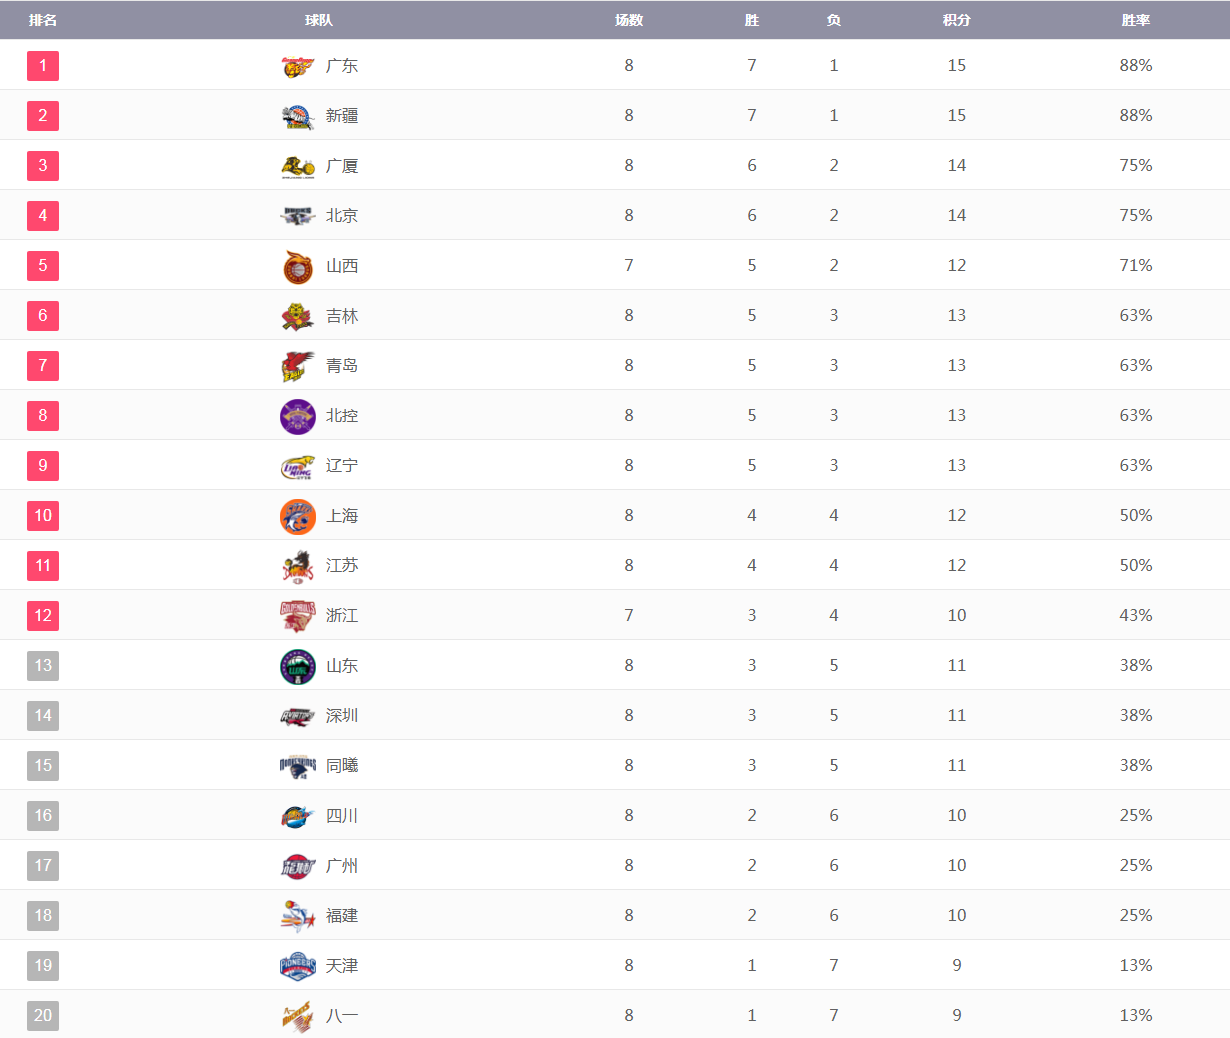The height and width of the screenshot is (1038, 1230).
Task: Click the red rank 1 badge
Action: coord(43,66)
